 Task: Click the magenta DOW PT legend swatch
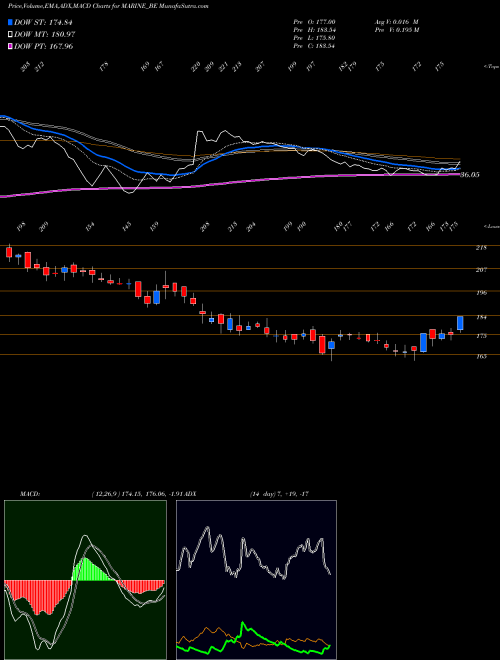11,46
